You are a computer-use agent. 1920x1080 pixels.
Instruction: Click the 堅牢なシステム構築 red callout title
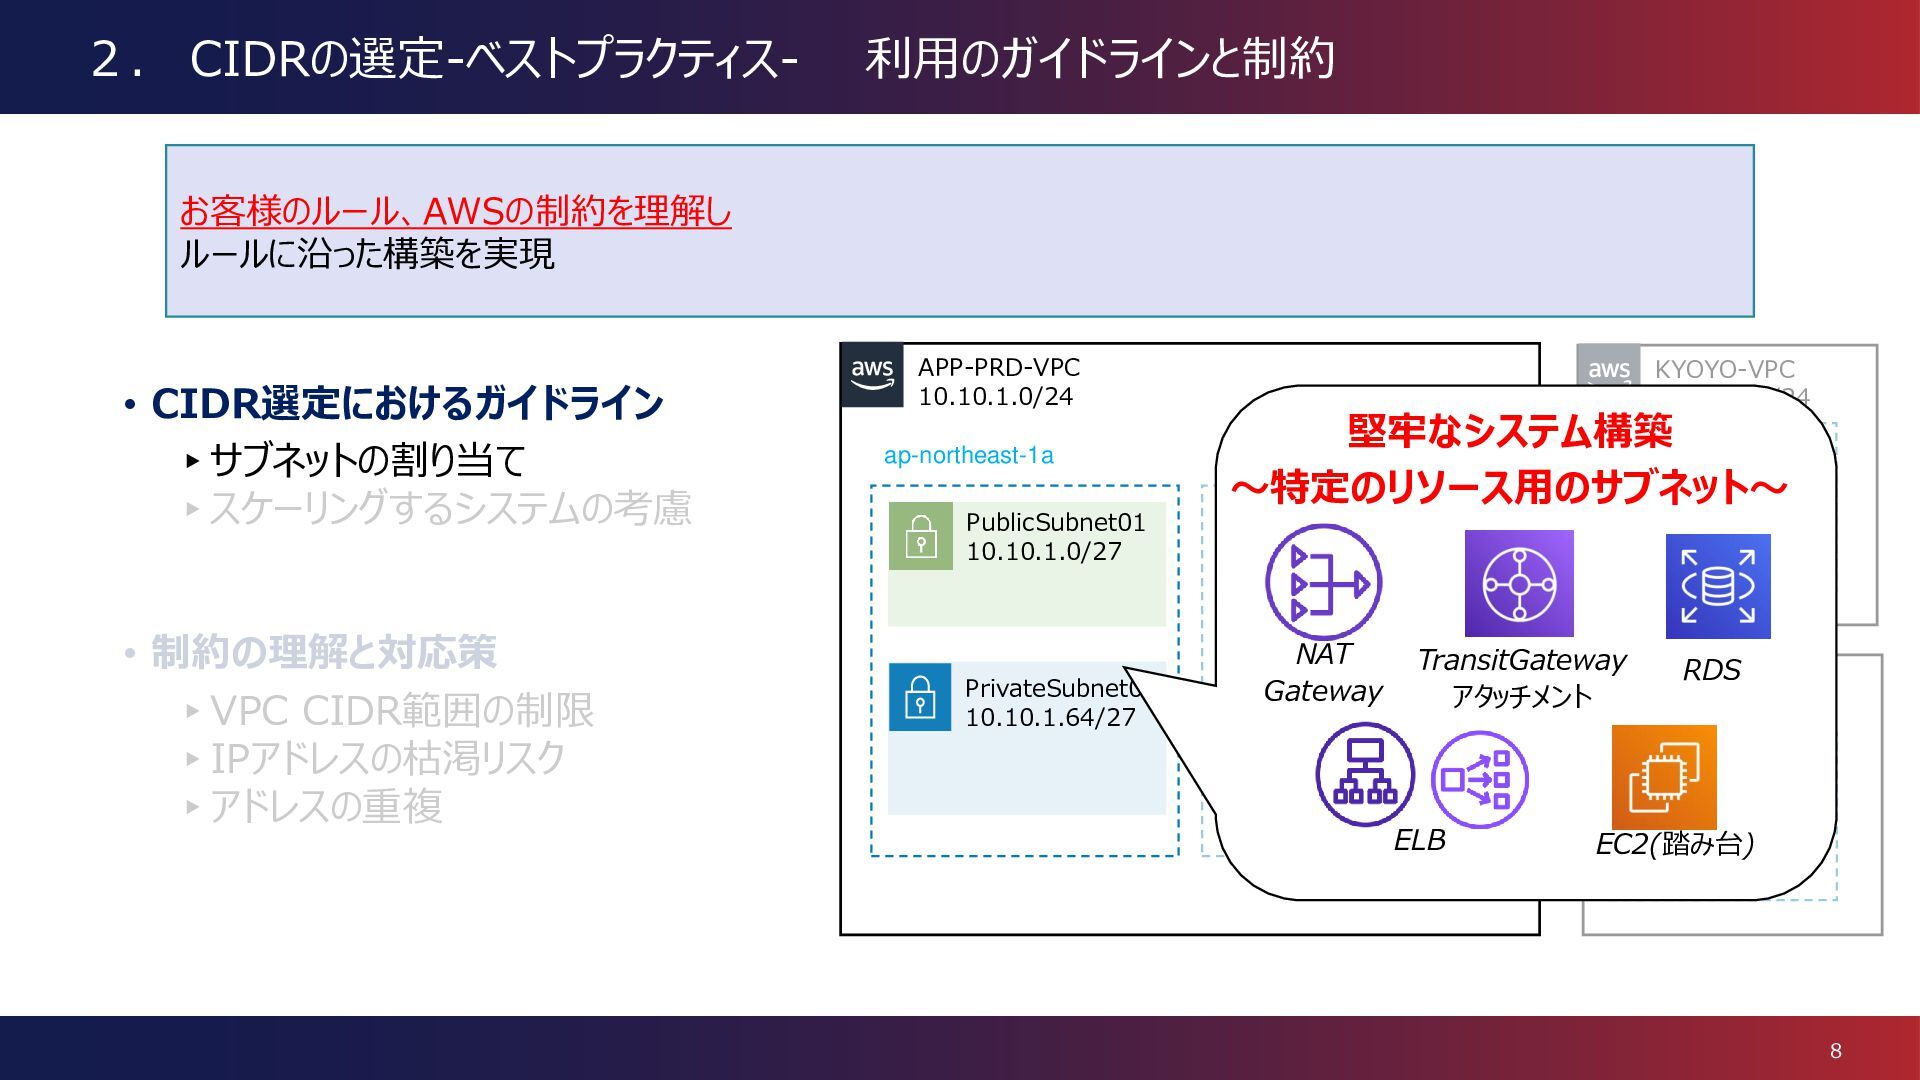[1509, 432]
